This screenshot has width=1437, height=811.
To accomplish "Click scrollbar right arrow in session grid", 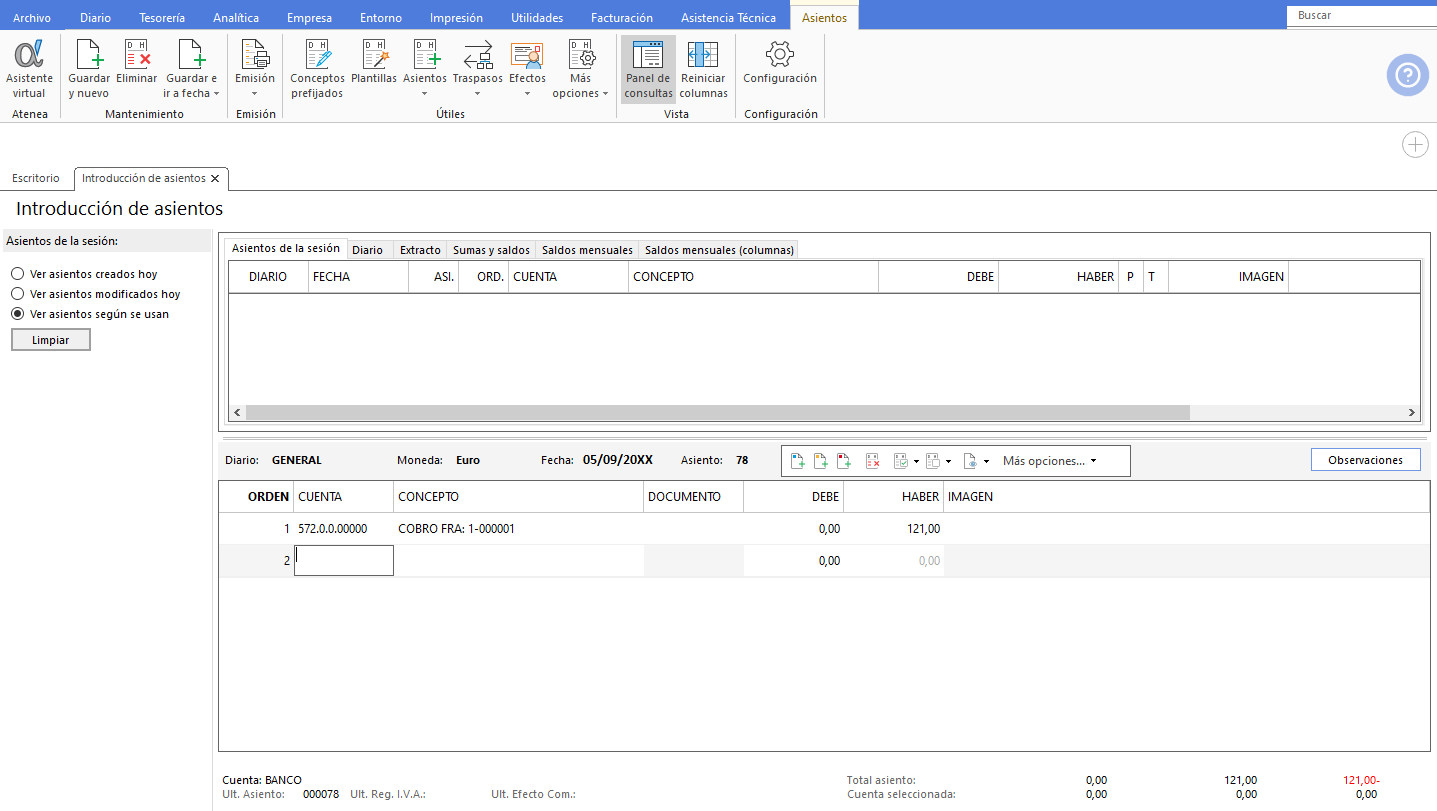I will click(1411, 412).
